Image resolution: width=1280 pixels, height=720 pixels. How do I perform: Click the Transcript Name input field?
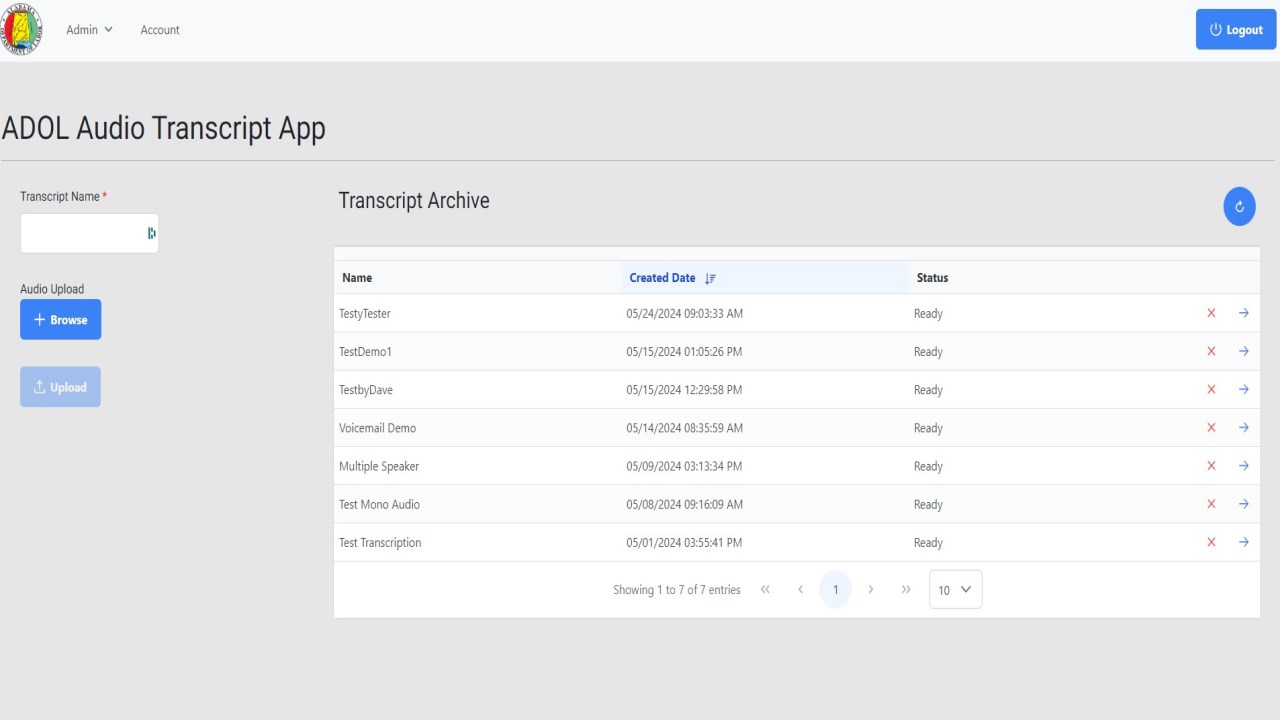[82, 233]
